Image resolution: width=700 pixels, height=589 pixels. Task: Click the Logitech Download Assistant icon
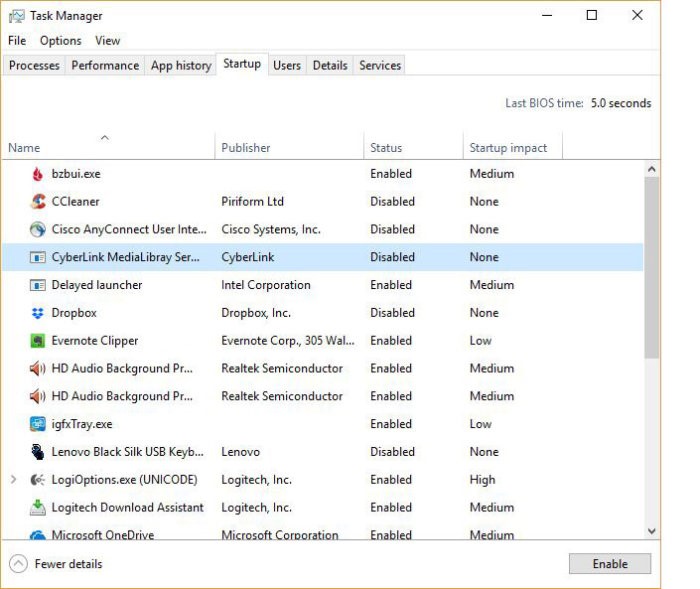tap(38, 508)
